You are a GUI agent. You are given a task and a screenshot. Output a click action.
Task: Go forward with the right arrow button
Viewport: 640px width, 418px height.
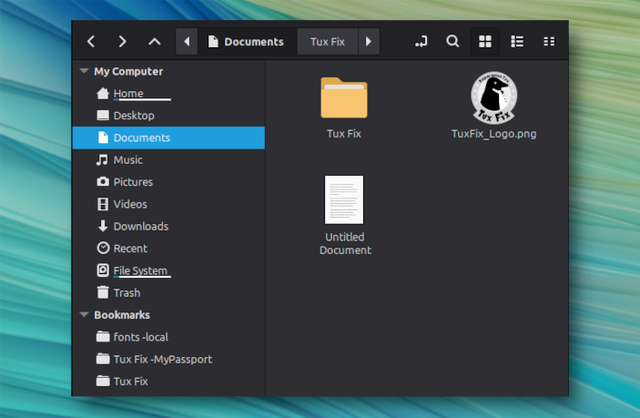122,41
